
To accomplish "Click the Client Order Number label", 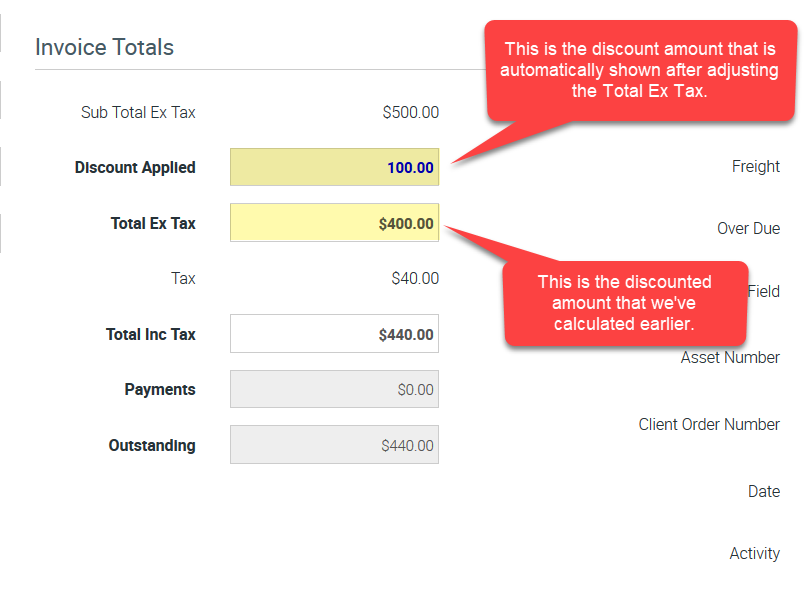I will coord(709,424).
